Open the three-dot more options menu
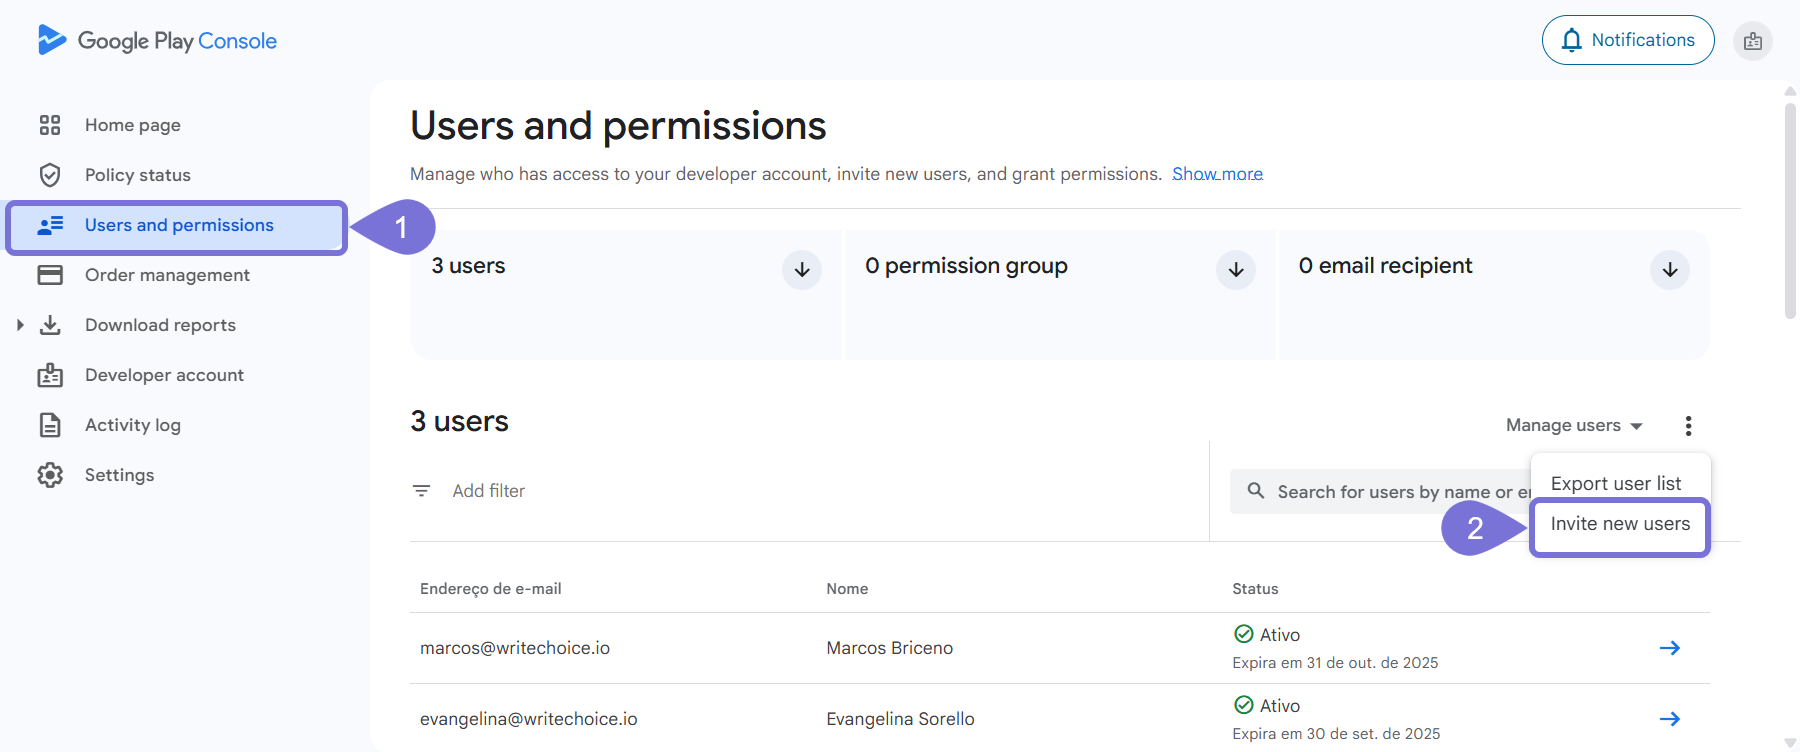 pyautogui.click(x=1688, y=426)
